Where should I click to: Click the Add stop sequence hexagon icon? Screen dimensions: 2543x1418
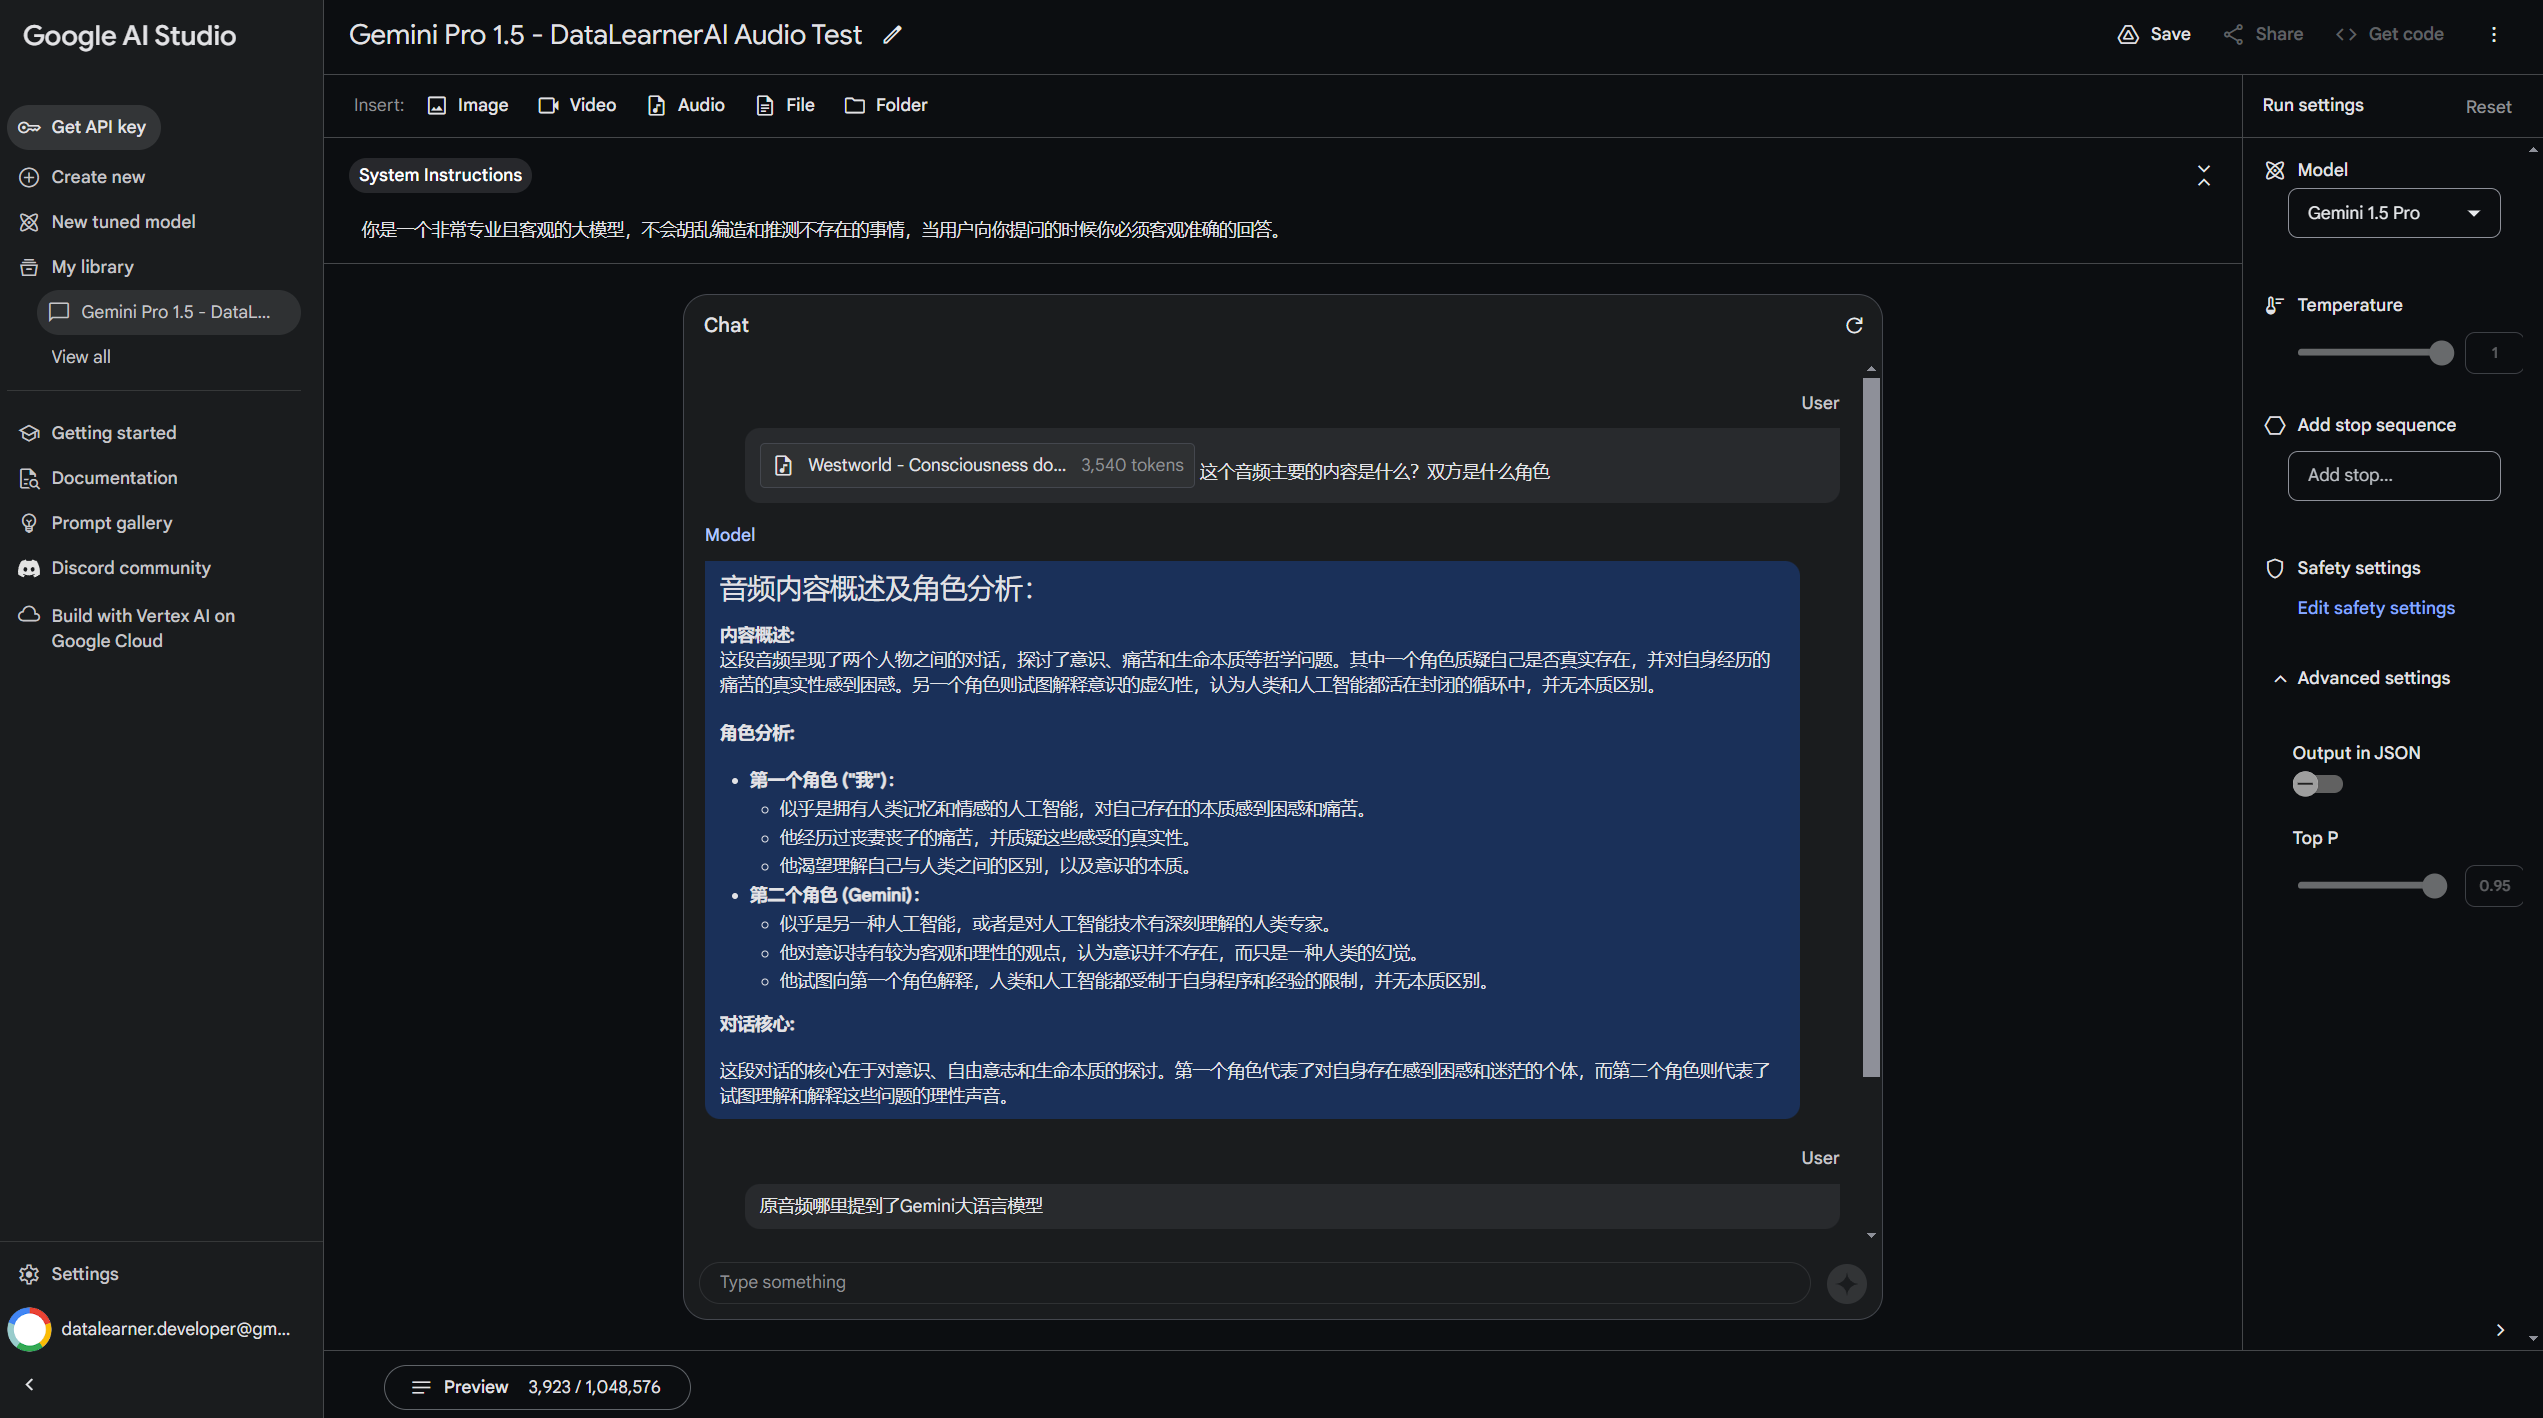2274,425
